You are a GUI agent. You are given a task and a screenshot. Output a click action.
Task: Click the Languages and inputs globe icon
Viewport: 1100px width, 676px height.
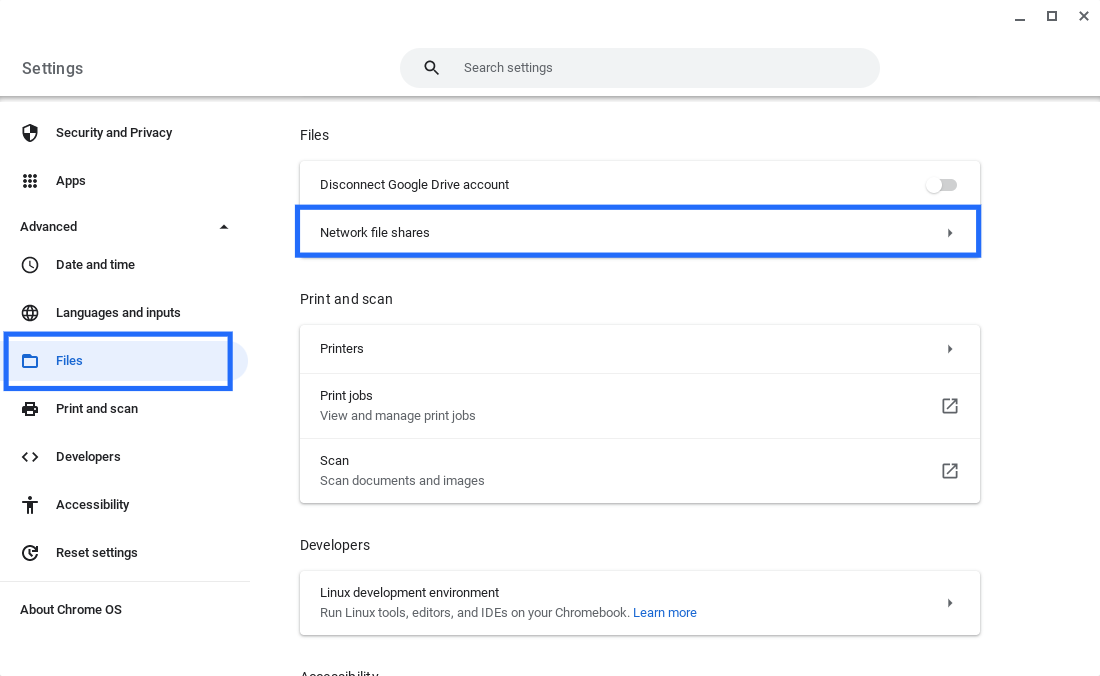(30, 313)
